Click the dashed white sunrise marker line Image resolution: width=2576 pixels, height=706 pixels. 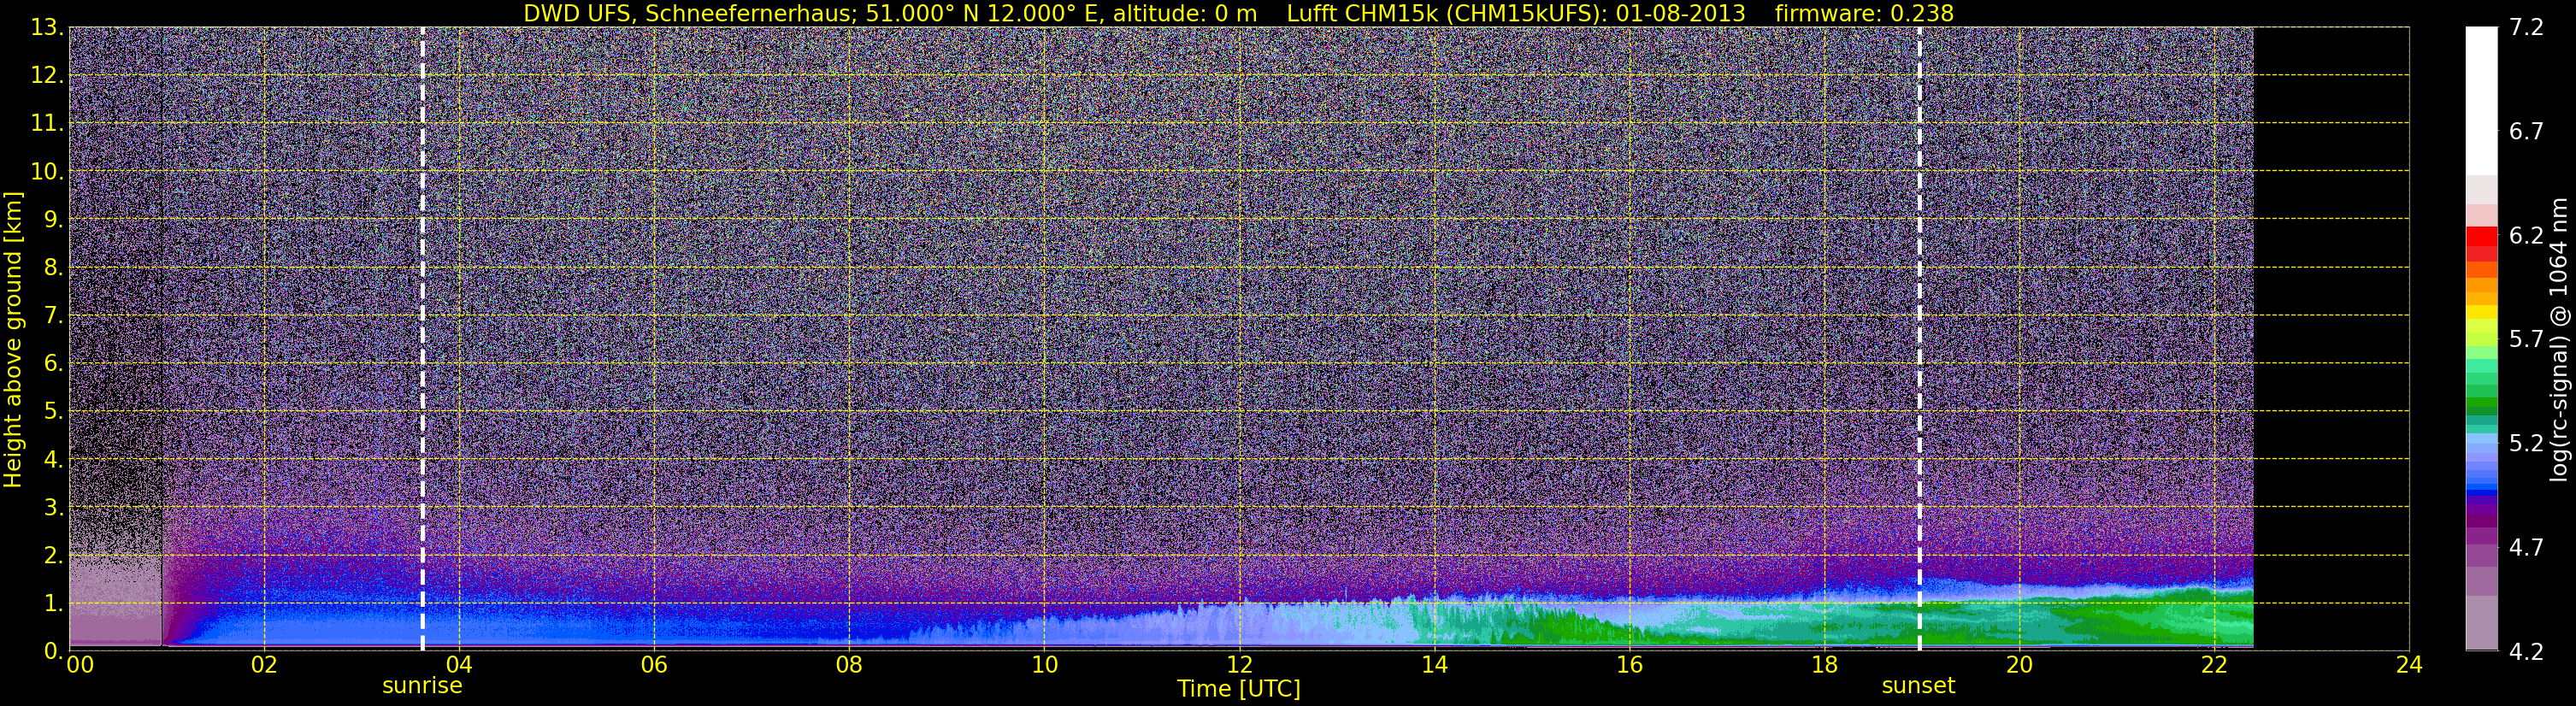tap(423, 339)
